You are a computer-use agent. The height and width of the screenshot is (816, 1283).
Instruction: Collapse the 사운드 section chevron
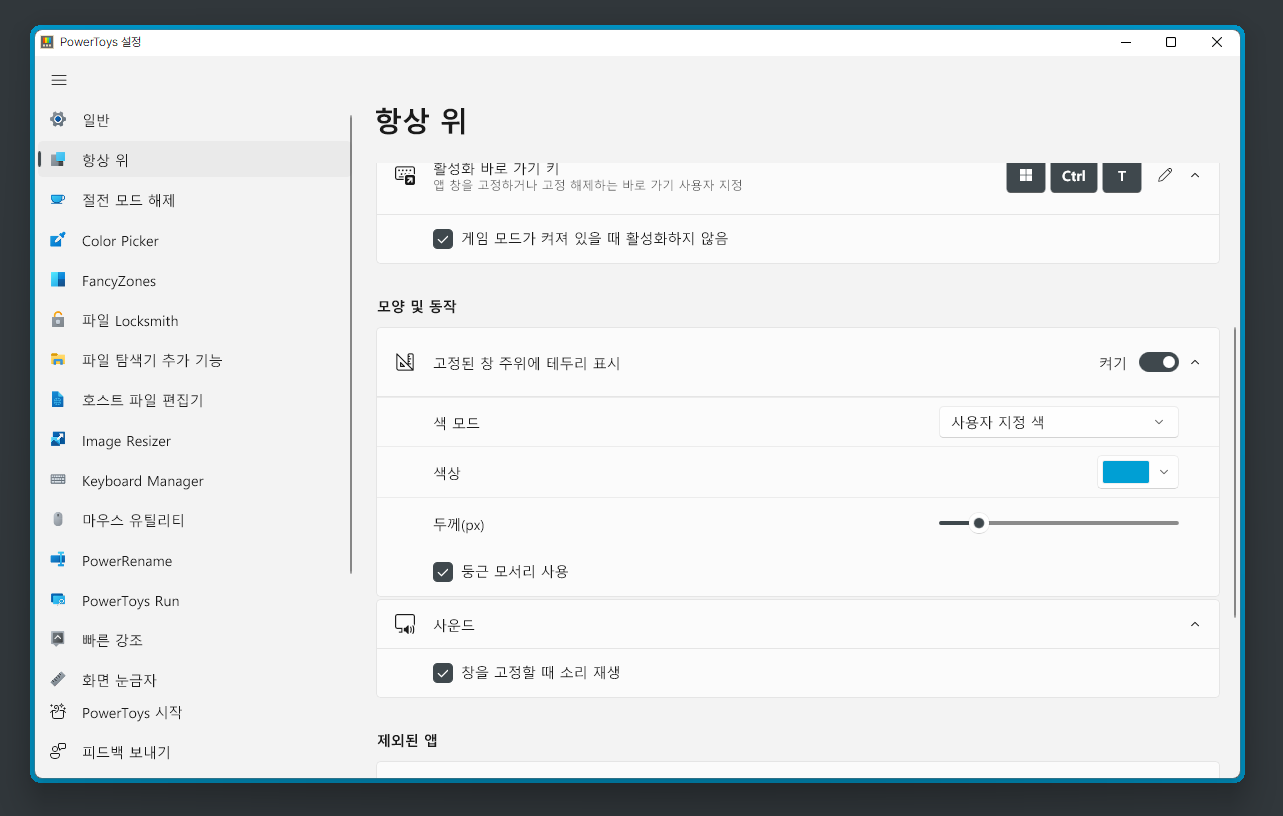[x=1194, y=625]
